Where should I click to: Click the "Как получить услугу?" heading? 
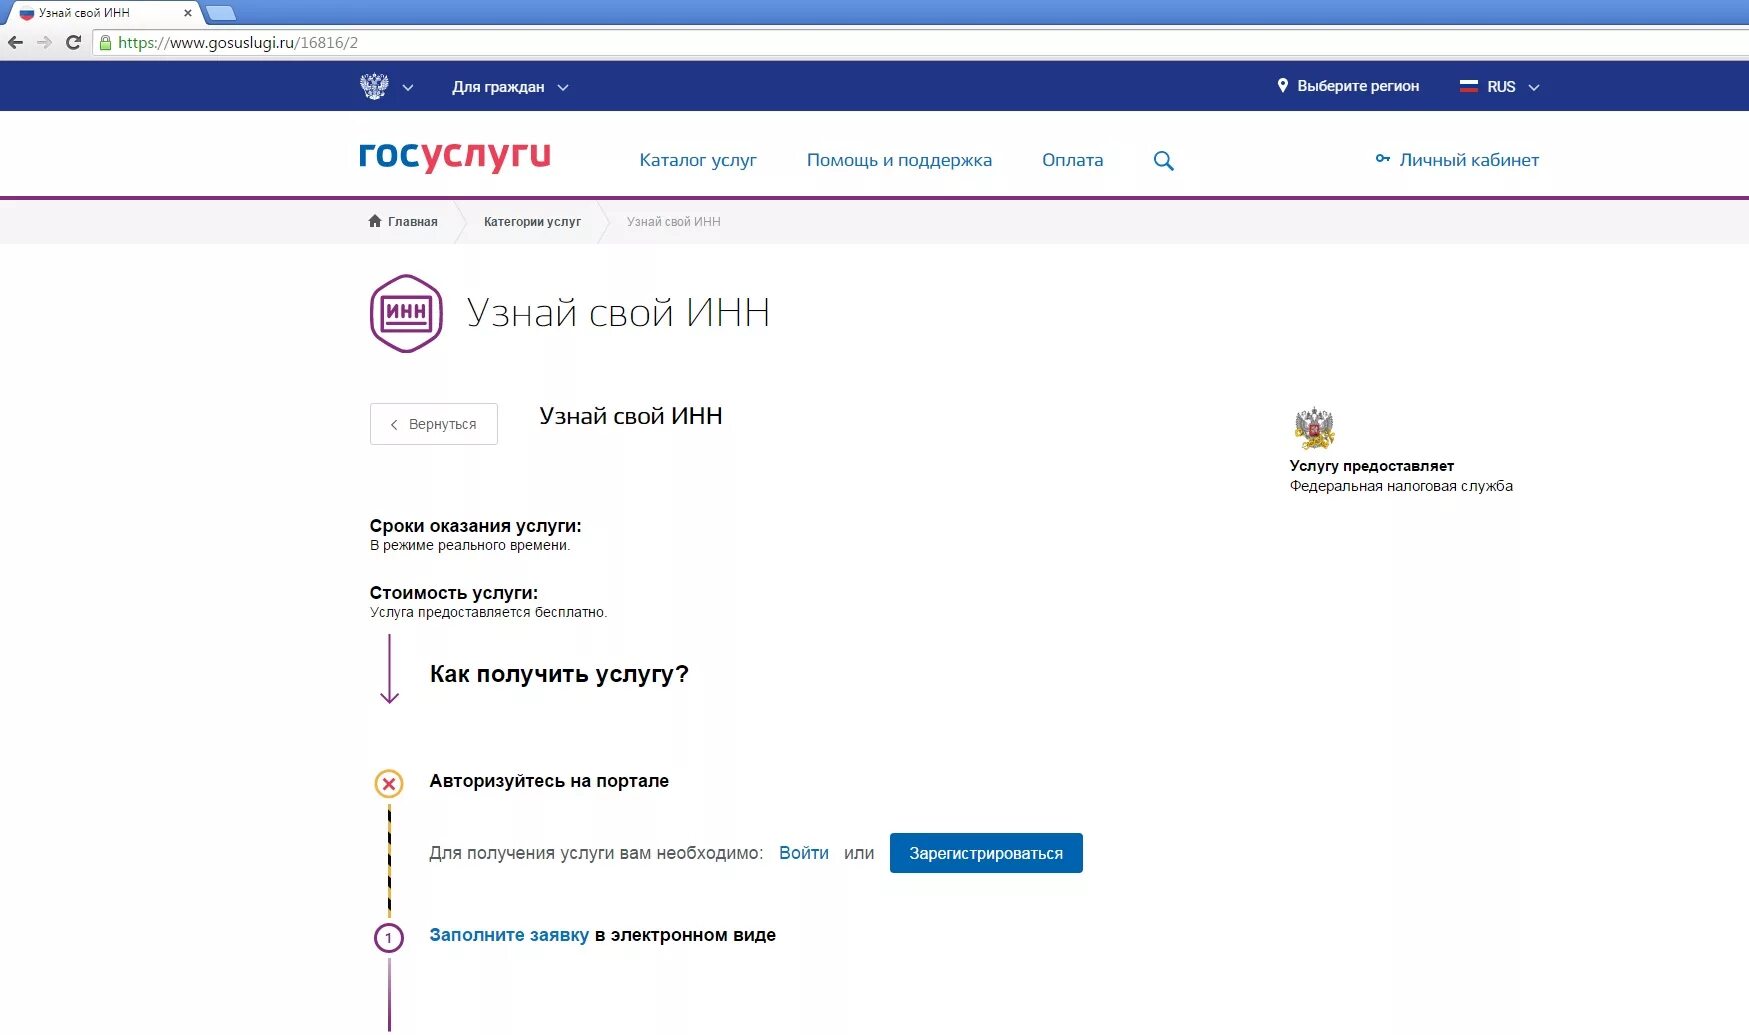coord(559,674)
